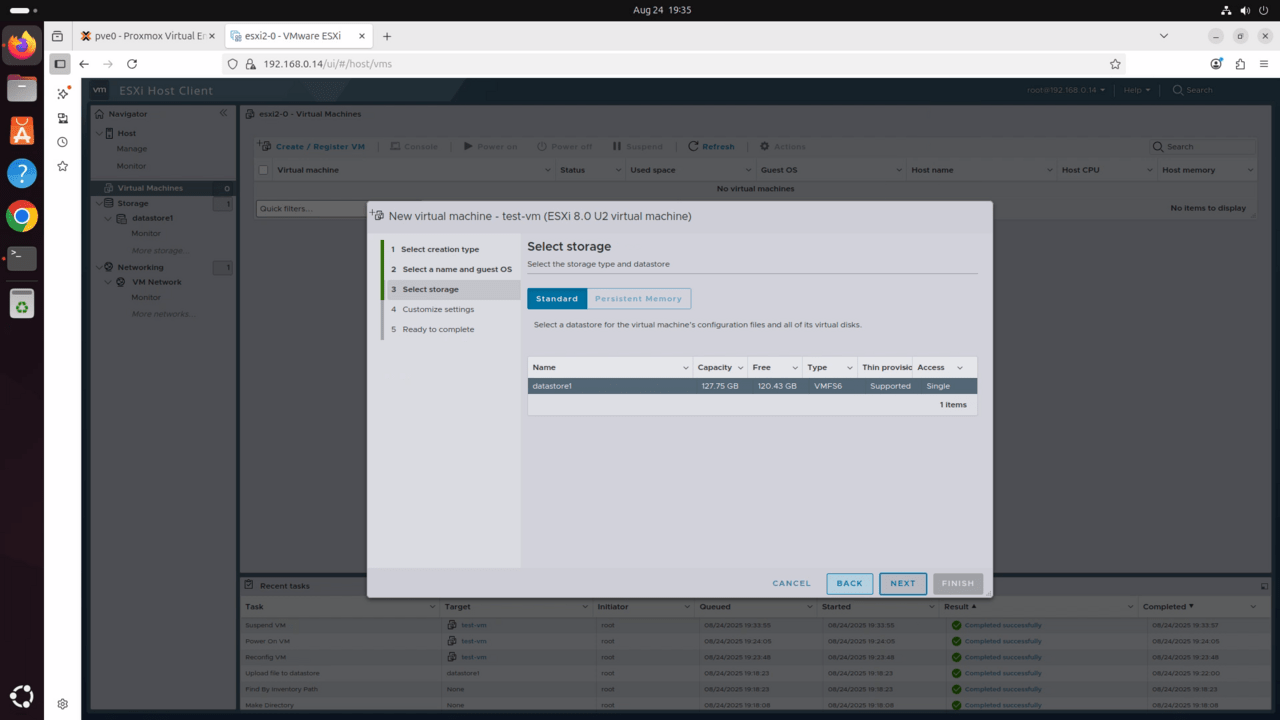1280x720 pixels.
Task: Open the Capacity column dropdown arrow
Action: (740, 368)
